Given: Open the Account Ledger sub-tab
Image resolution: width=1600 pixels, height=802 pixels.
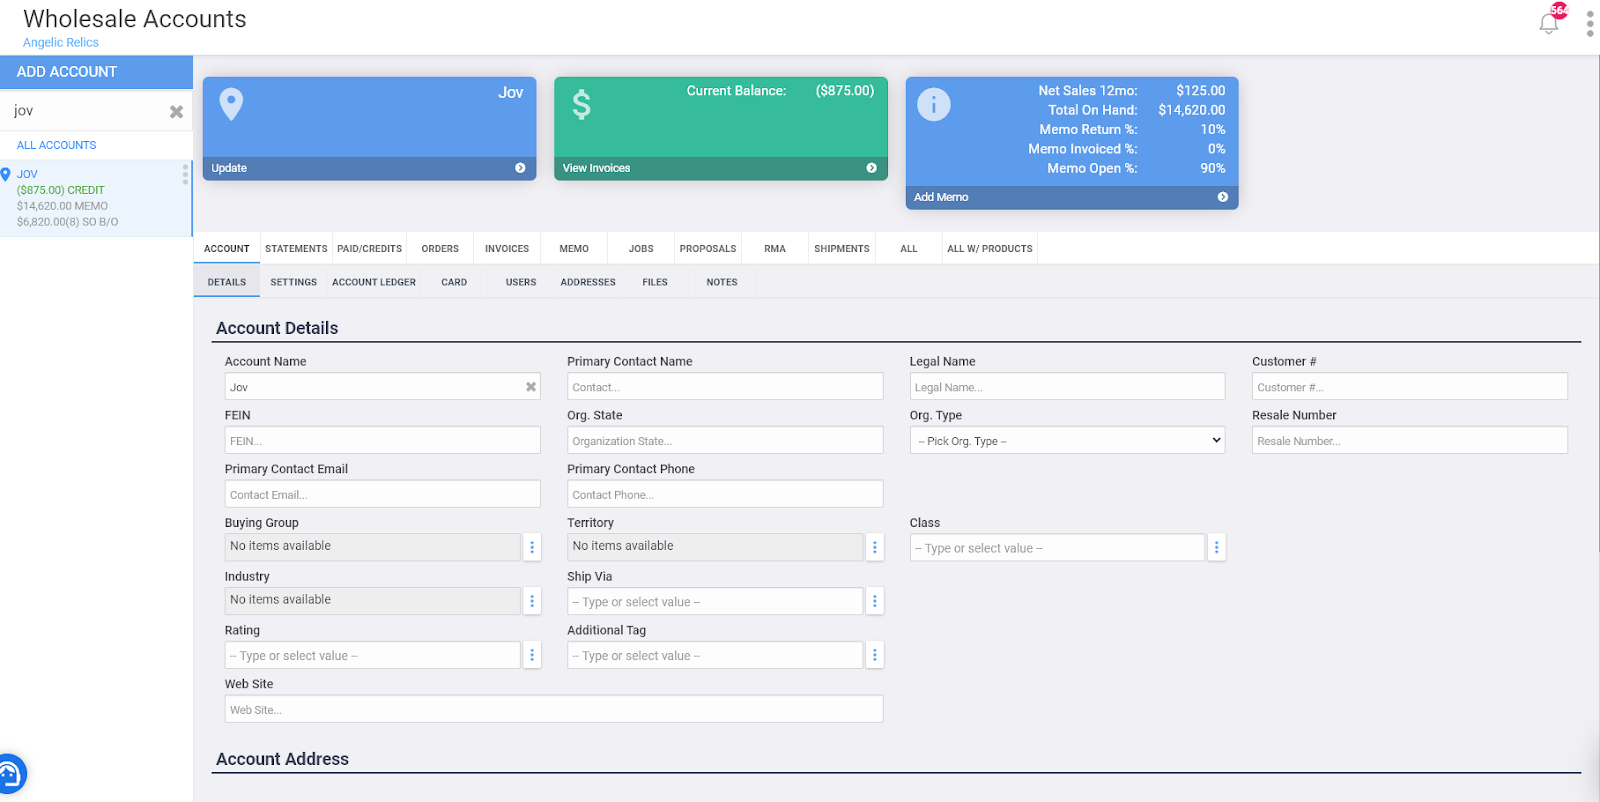Looking at the screenshot, I should pyautogui.click(x=374, y=282).
